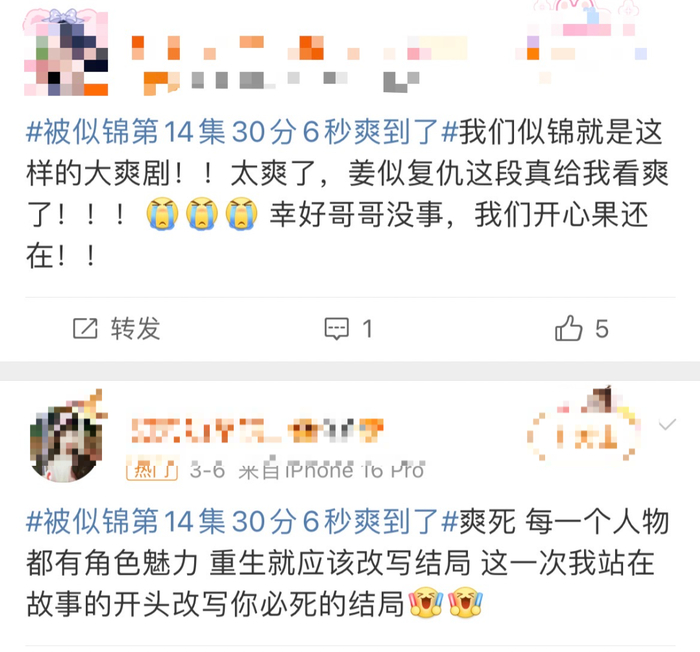The height and width of the screenshot is (652, 700).
Task: Tap the 3-6 post date
Action: pos(207,471)
